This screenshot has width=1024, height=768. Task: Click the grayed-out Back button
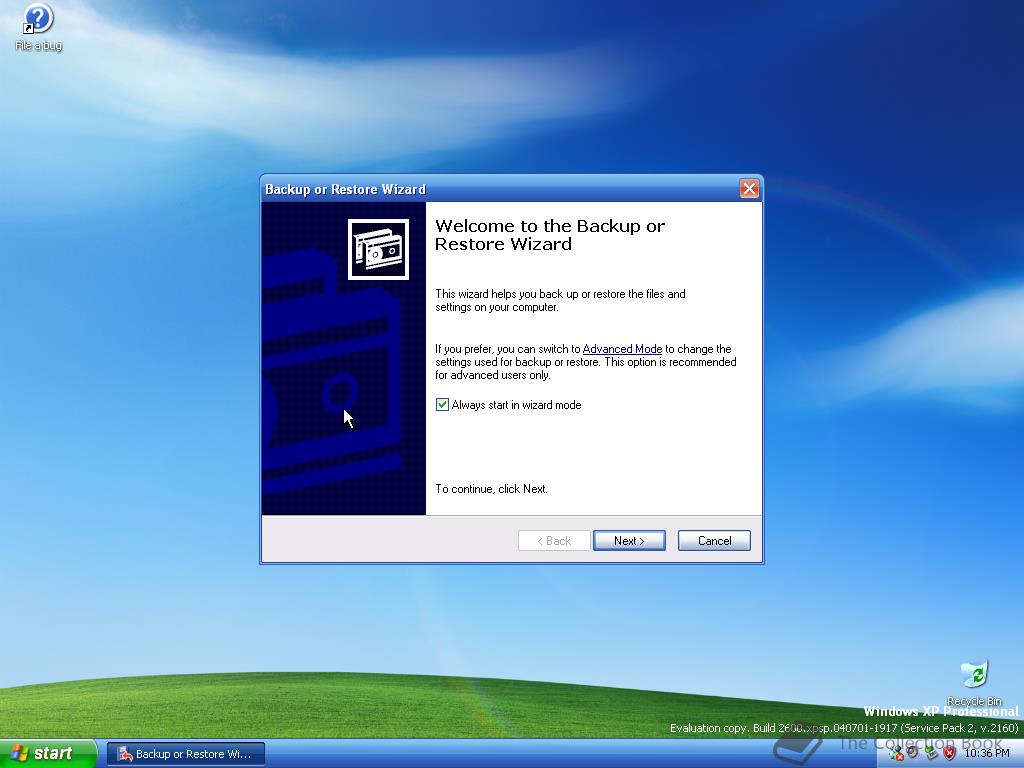tap(554, 541)
